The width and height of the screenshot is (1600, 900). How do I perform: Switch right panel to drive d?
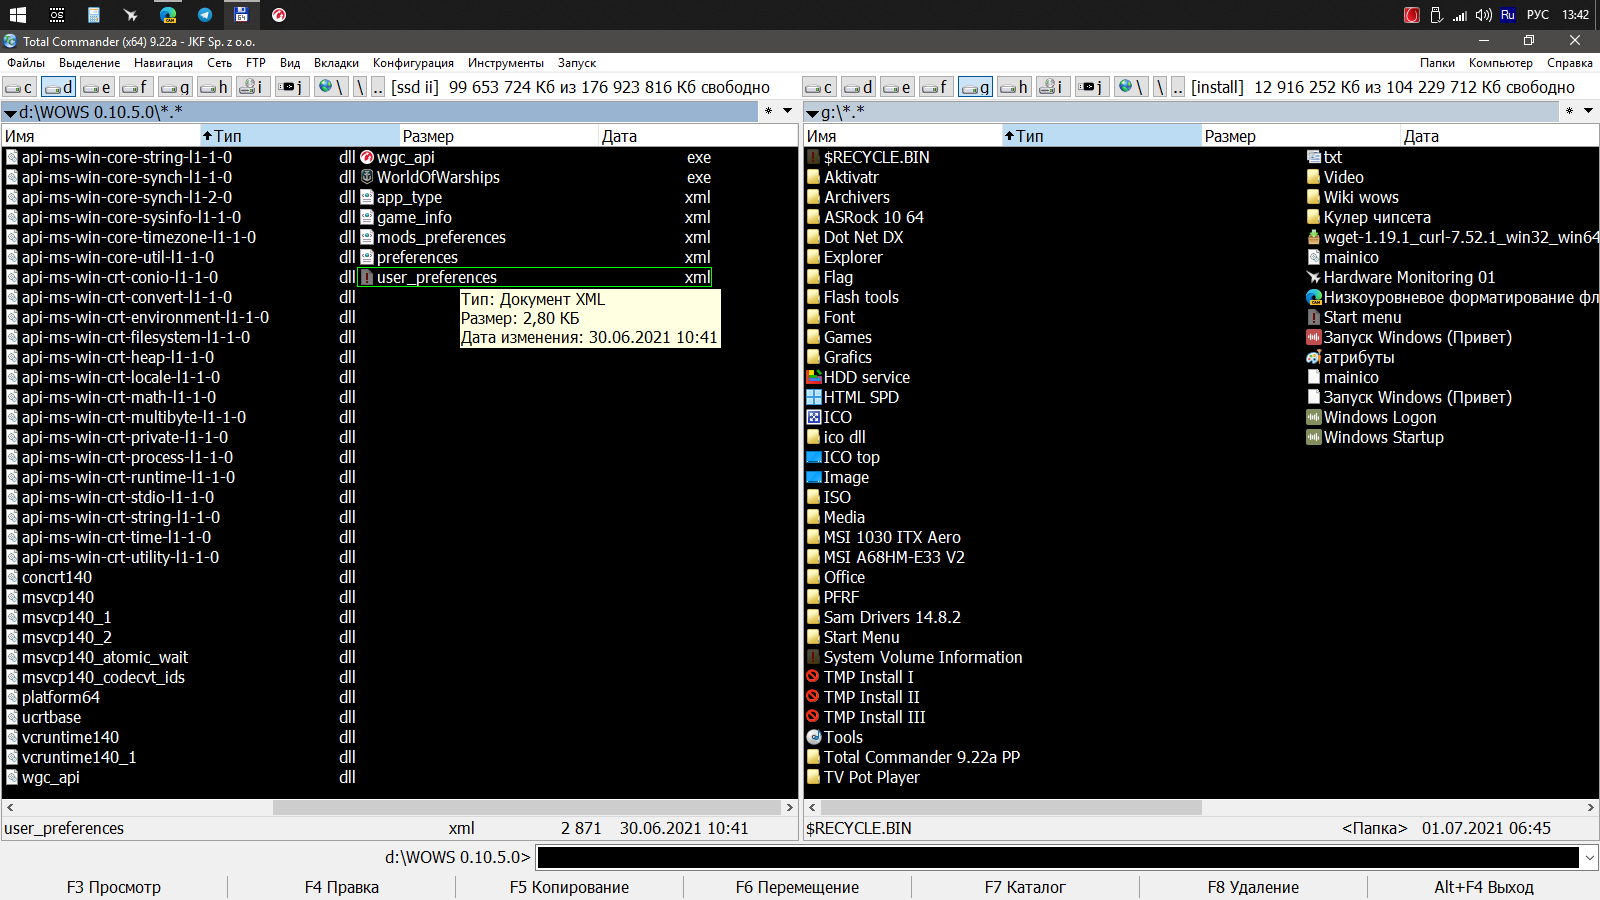[859, 87]
